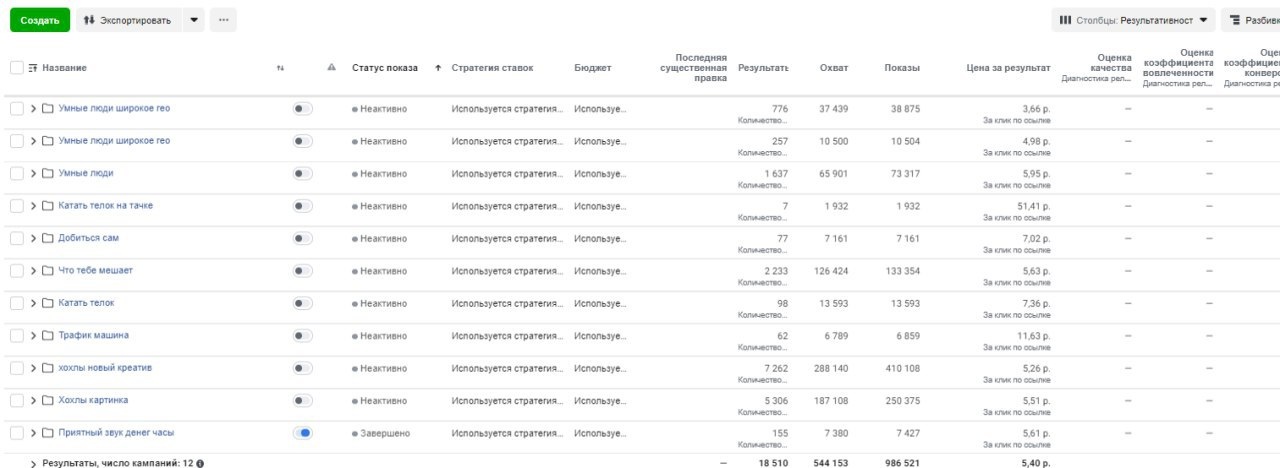1280x468 pixels.
Task: Select checkbox for Катать телок на тачке
Action: click(16, 206)
